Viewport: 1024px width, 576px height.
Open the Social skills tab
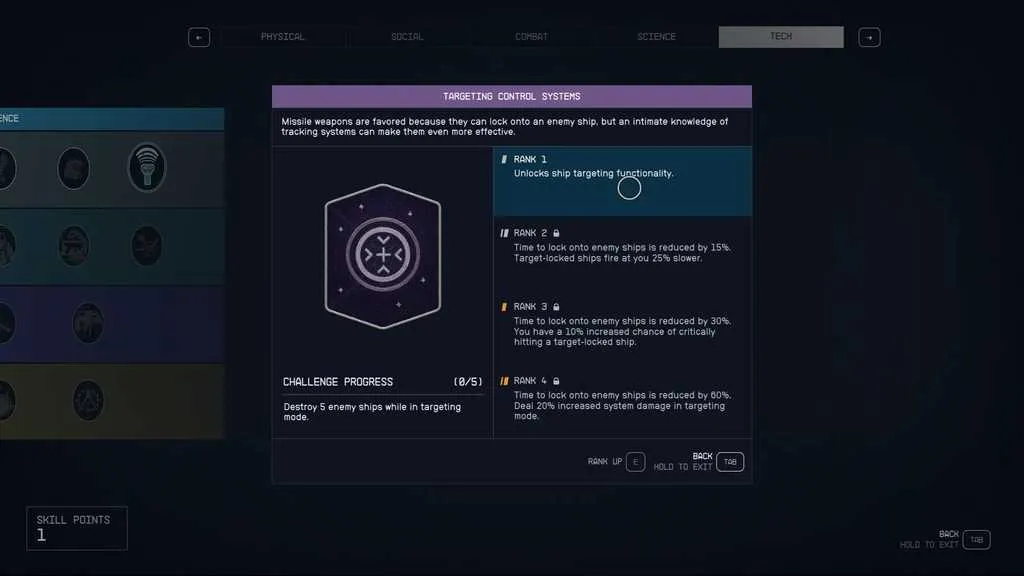(407, 37)
